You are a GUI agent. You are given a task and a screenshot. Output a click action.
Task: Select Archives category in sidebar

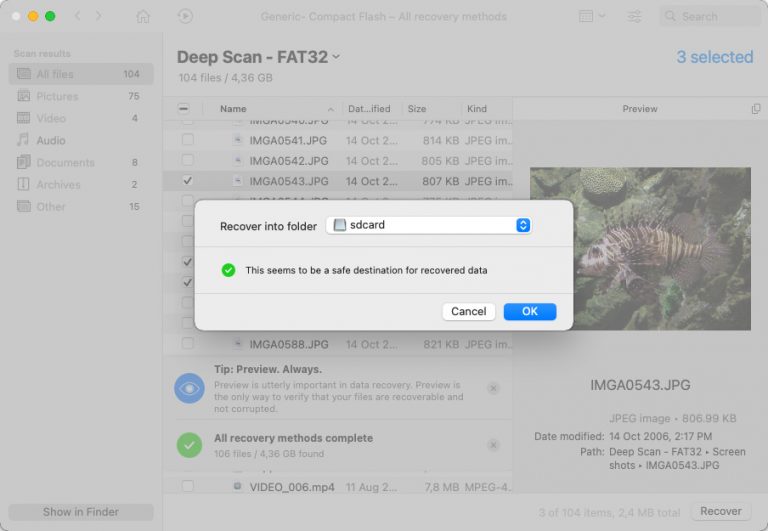(81, 185)
